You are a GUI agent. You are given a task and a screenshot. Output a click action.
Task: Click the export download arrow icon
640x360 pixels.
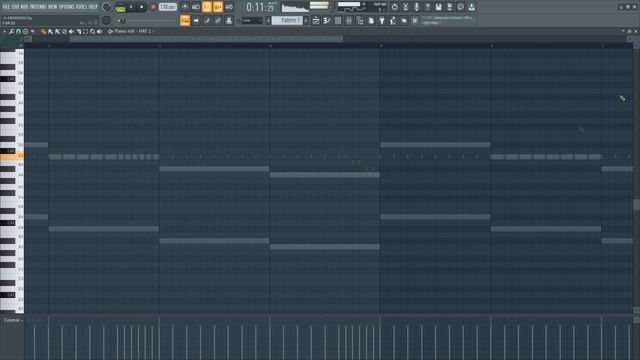[471, 7]
